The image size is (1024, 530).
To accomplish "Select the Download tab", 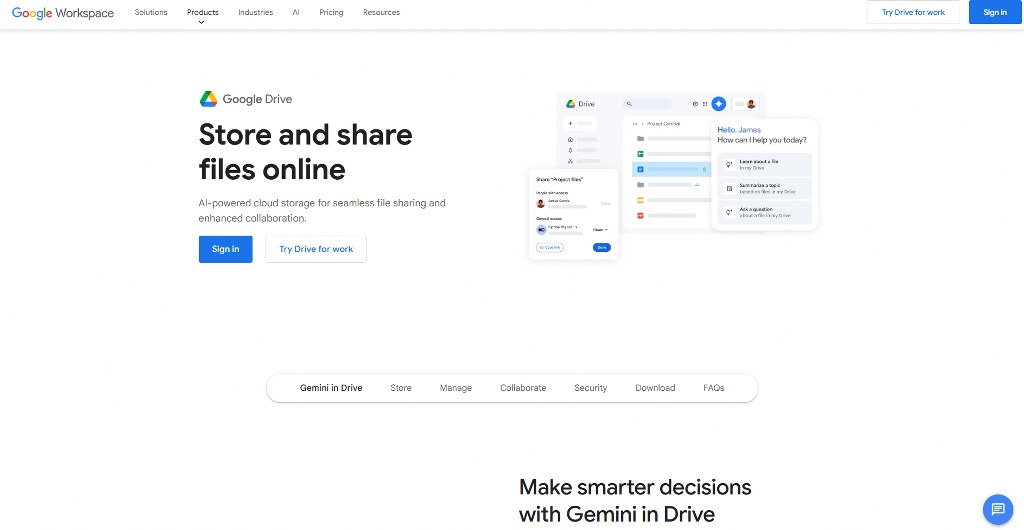I will [655, 388].
